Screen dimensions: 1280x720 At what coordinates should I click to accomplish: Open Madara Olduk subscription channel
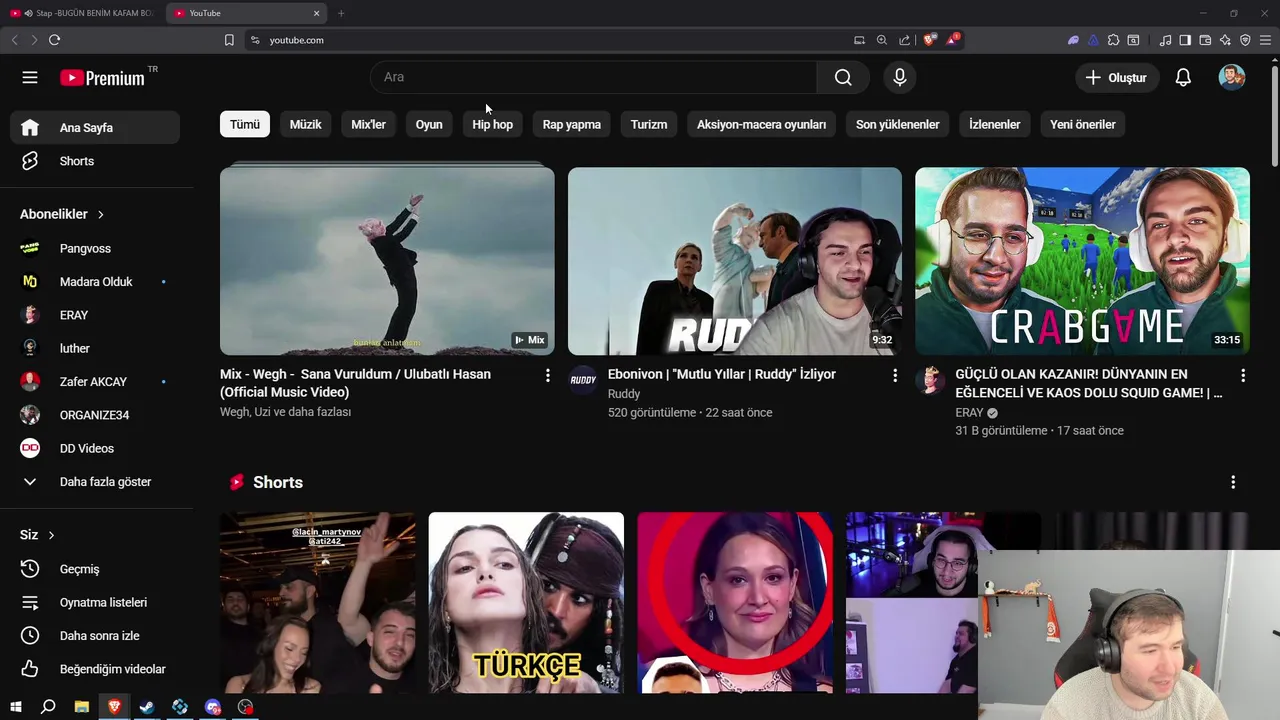95,282
